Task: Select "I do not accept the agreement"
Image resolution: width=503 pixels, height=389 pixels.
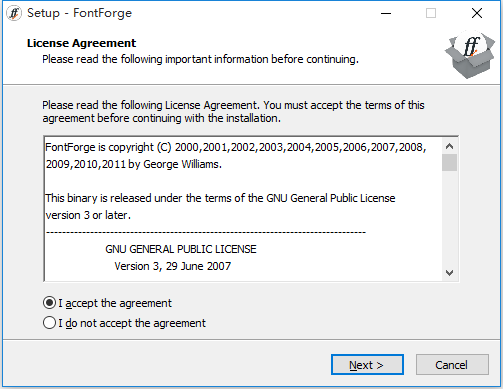Action: click(x=124, y=323)
